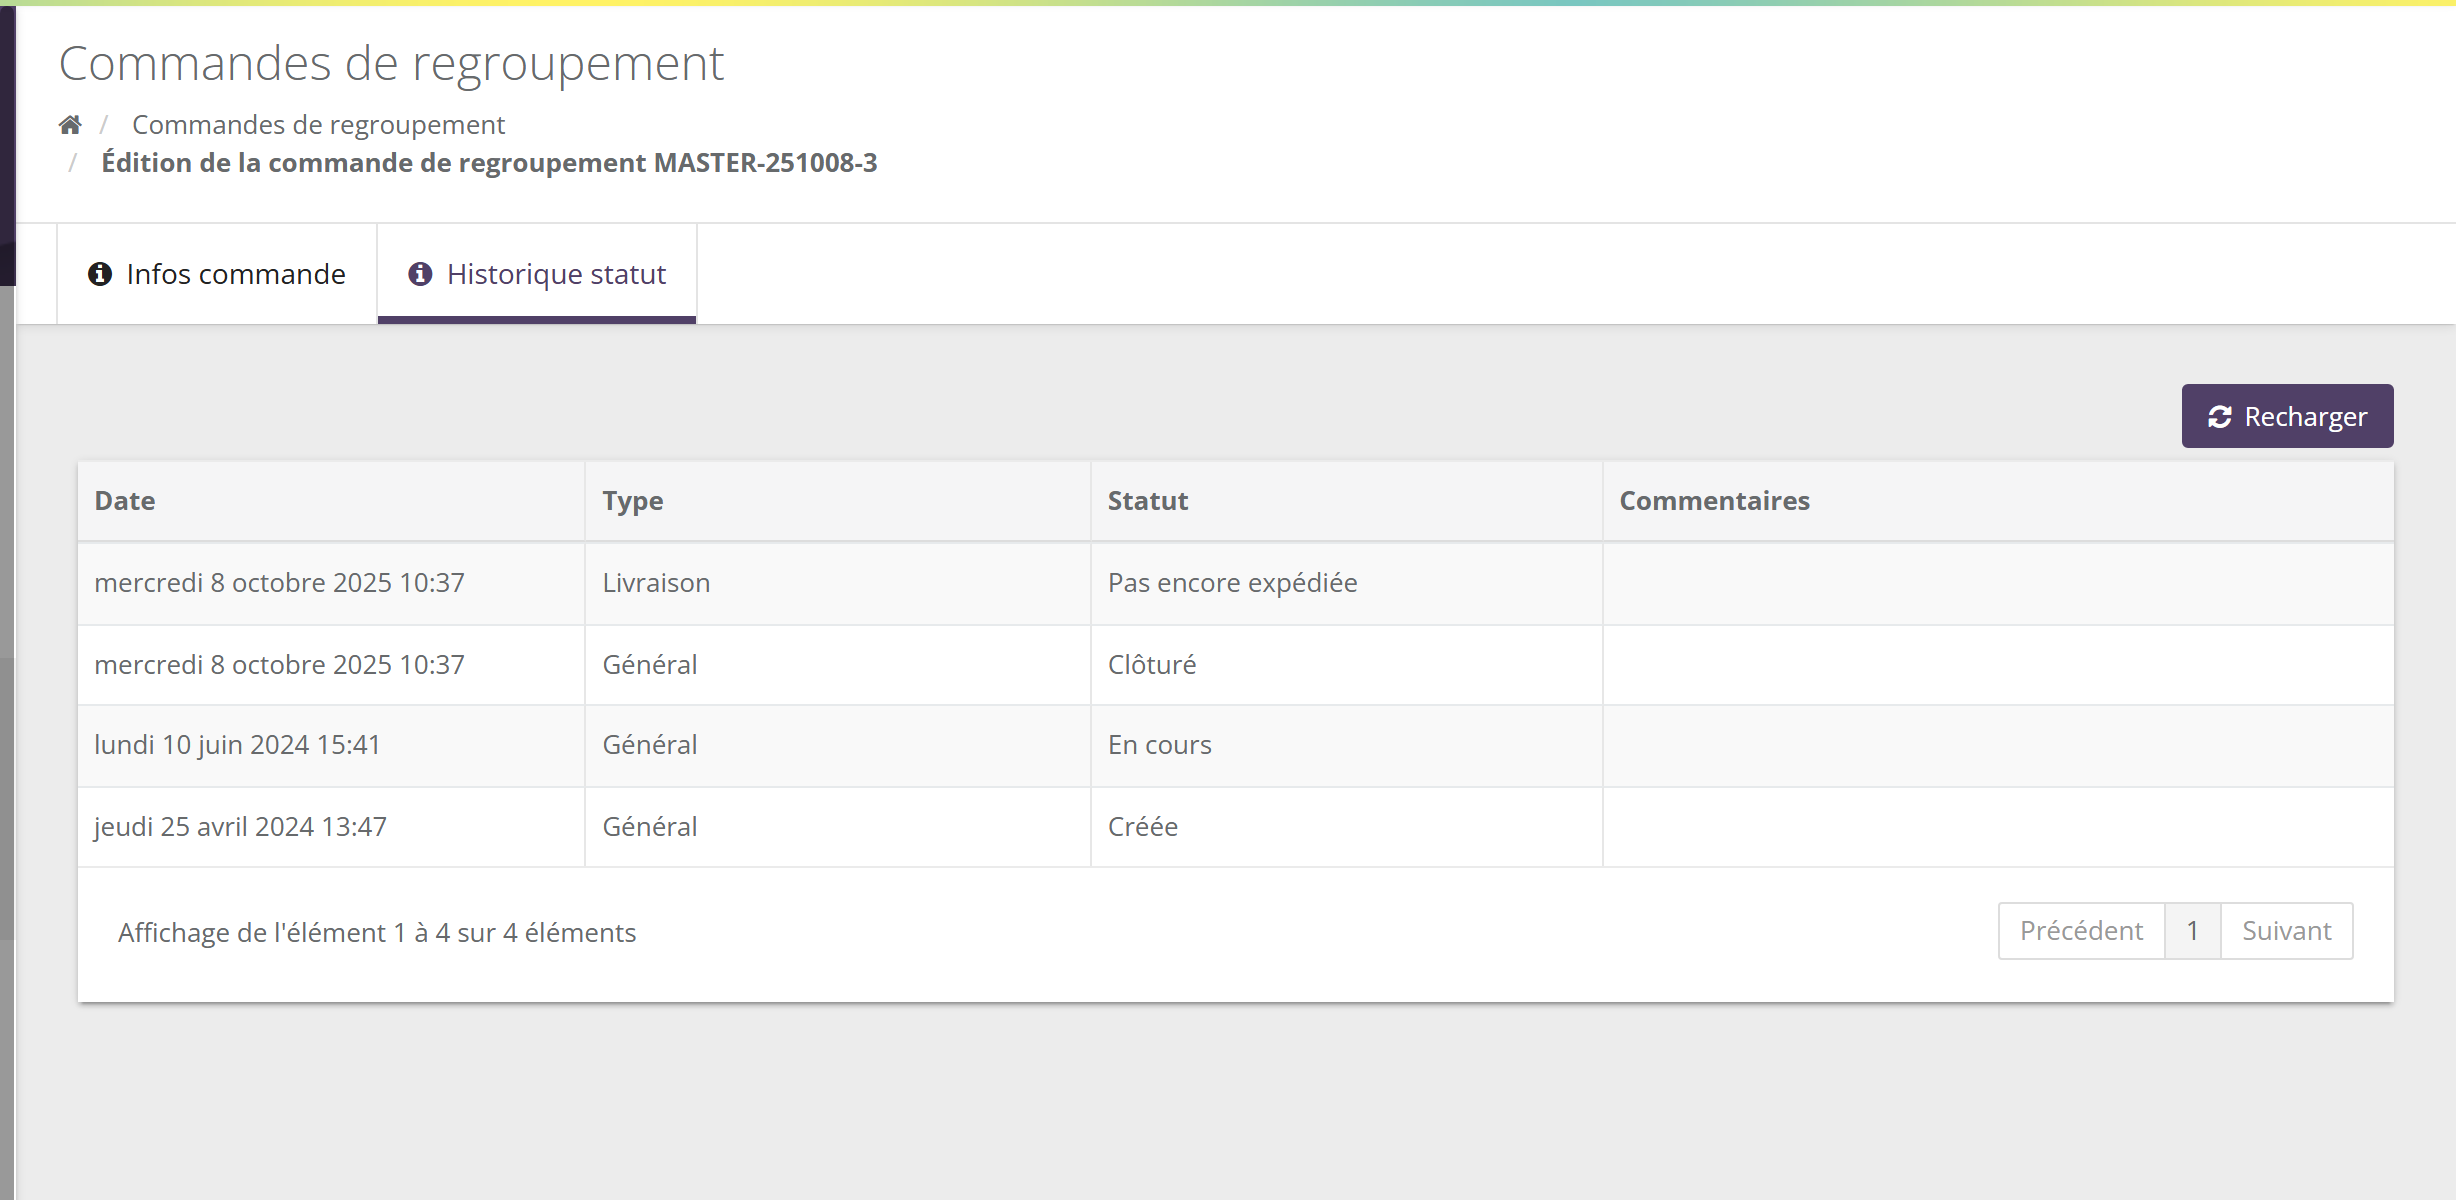The image size is (2456, 1200).
Task: Click the page title 'Commandes de regroupement'
Action: coord(391,63)
